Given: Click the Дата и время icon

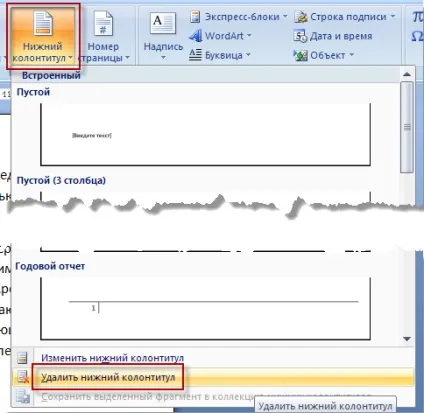Looking at the screenshot, I should tap(300, 36).
